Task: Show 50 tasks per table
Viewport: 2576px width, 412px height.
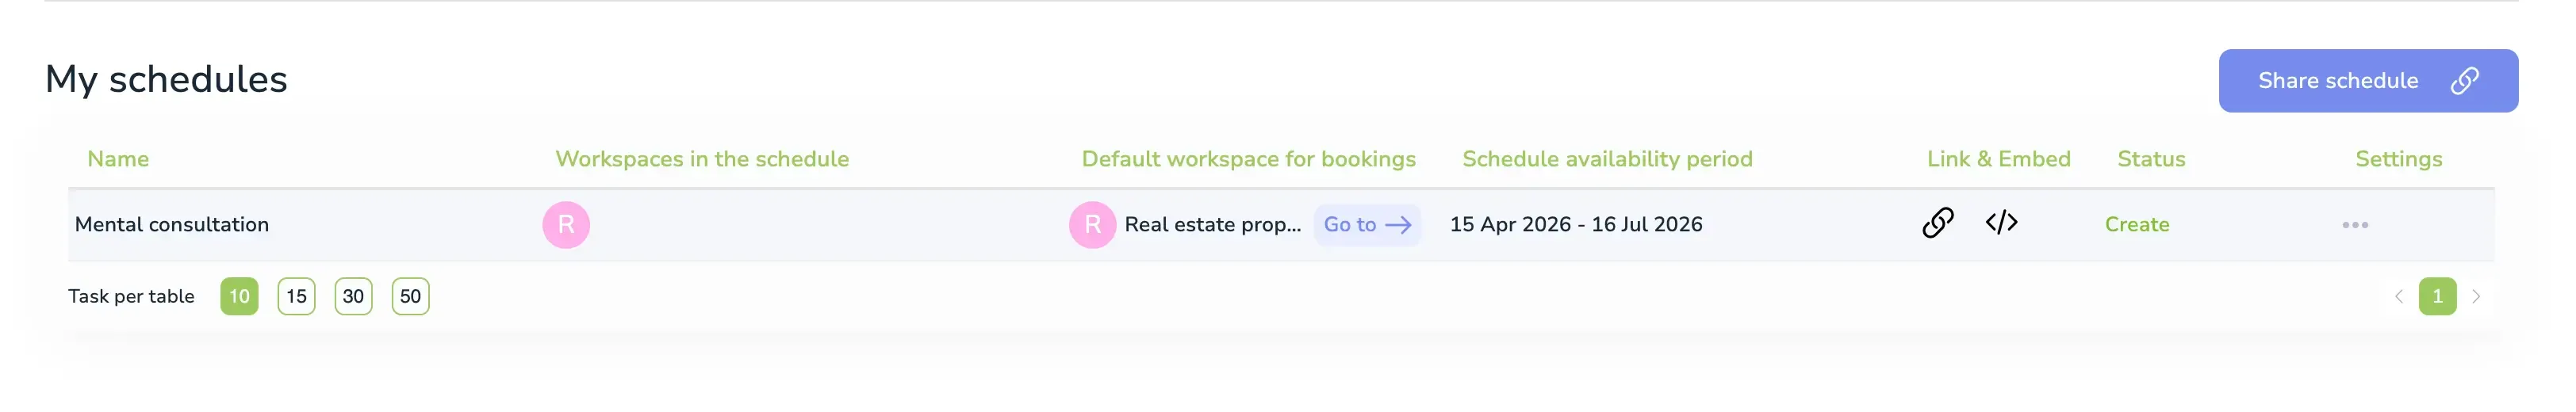Action: pyautogui.click(x=410, y=297)
